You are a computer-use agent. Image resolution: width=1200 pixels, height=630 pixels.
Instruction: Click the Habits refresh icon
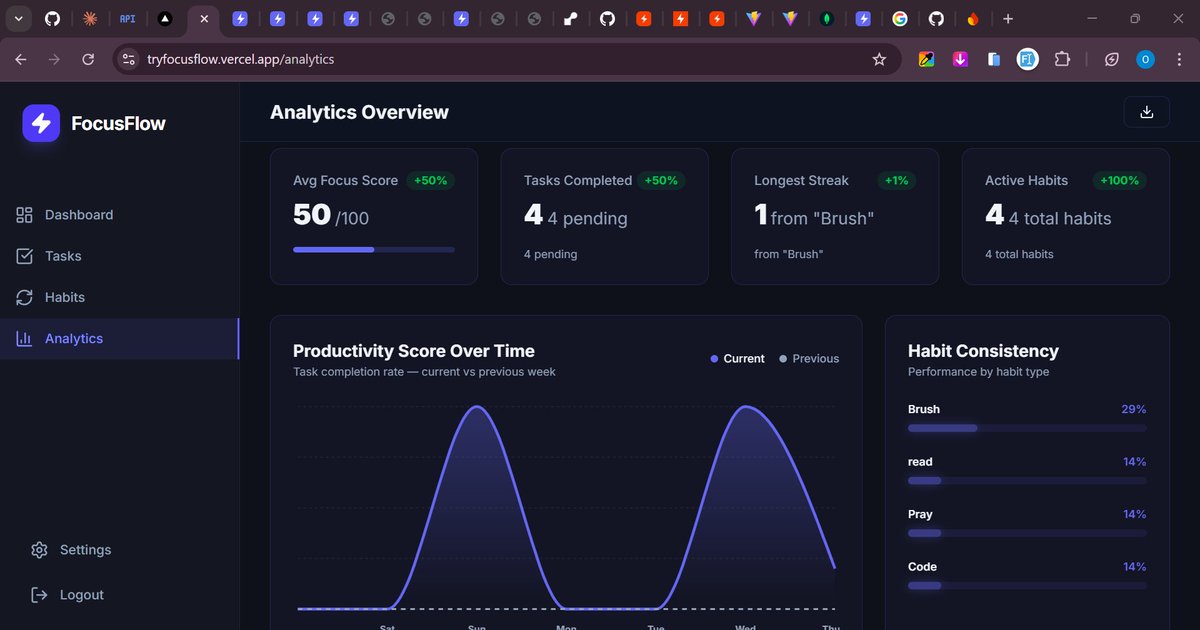pyautogui.click(x=24, y=297)
